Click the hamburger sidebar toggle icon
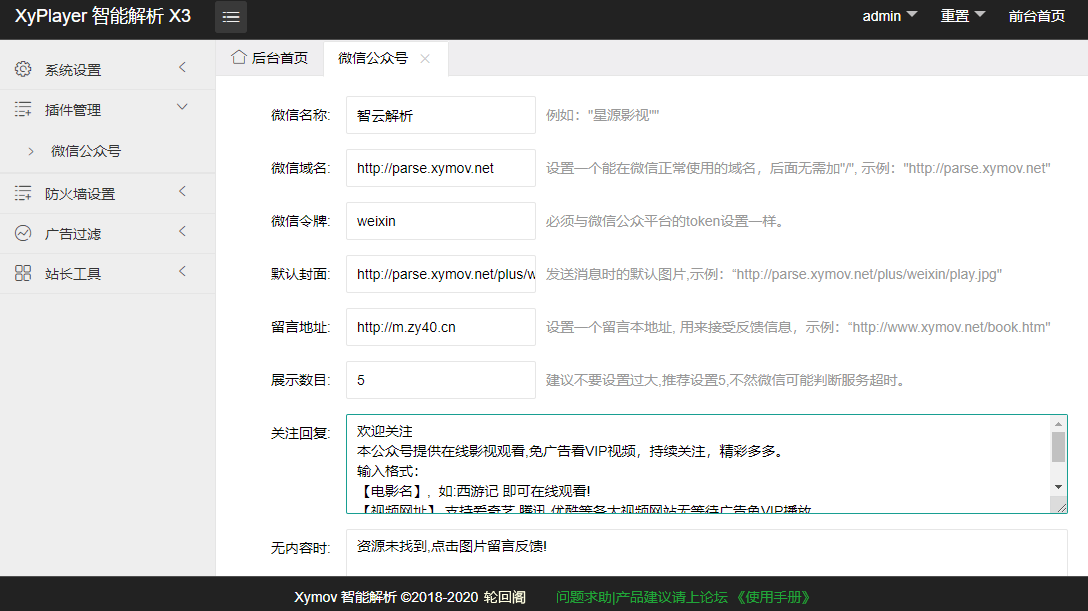This screenshot has height=611, width=1088. (231, 17)
